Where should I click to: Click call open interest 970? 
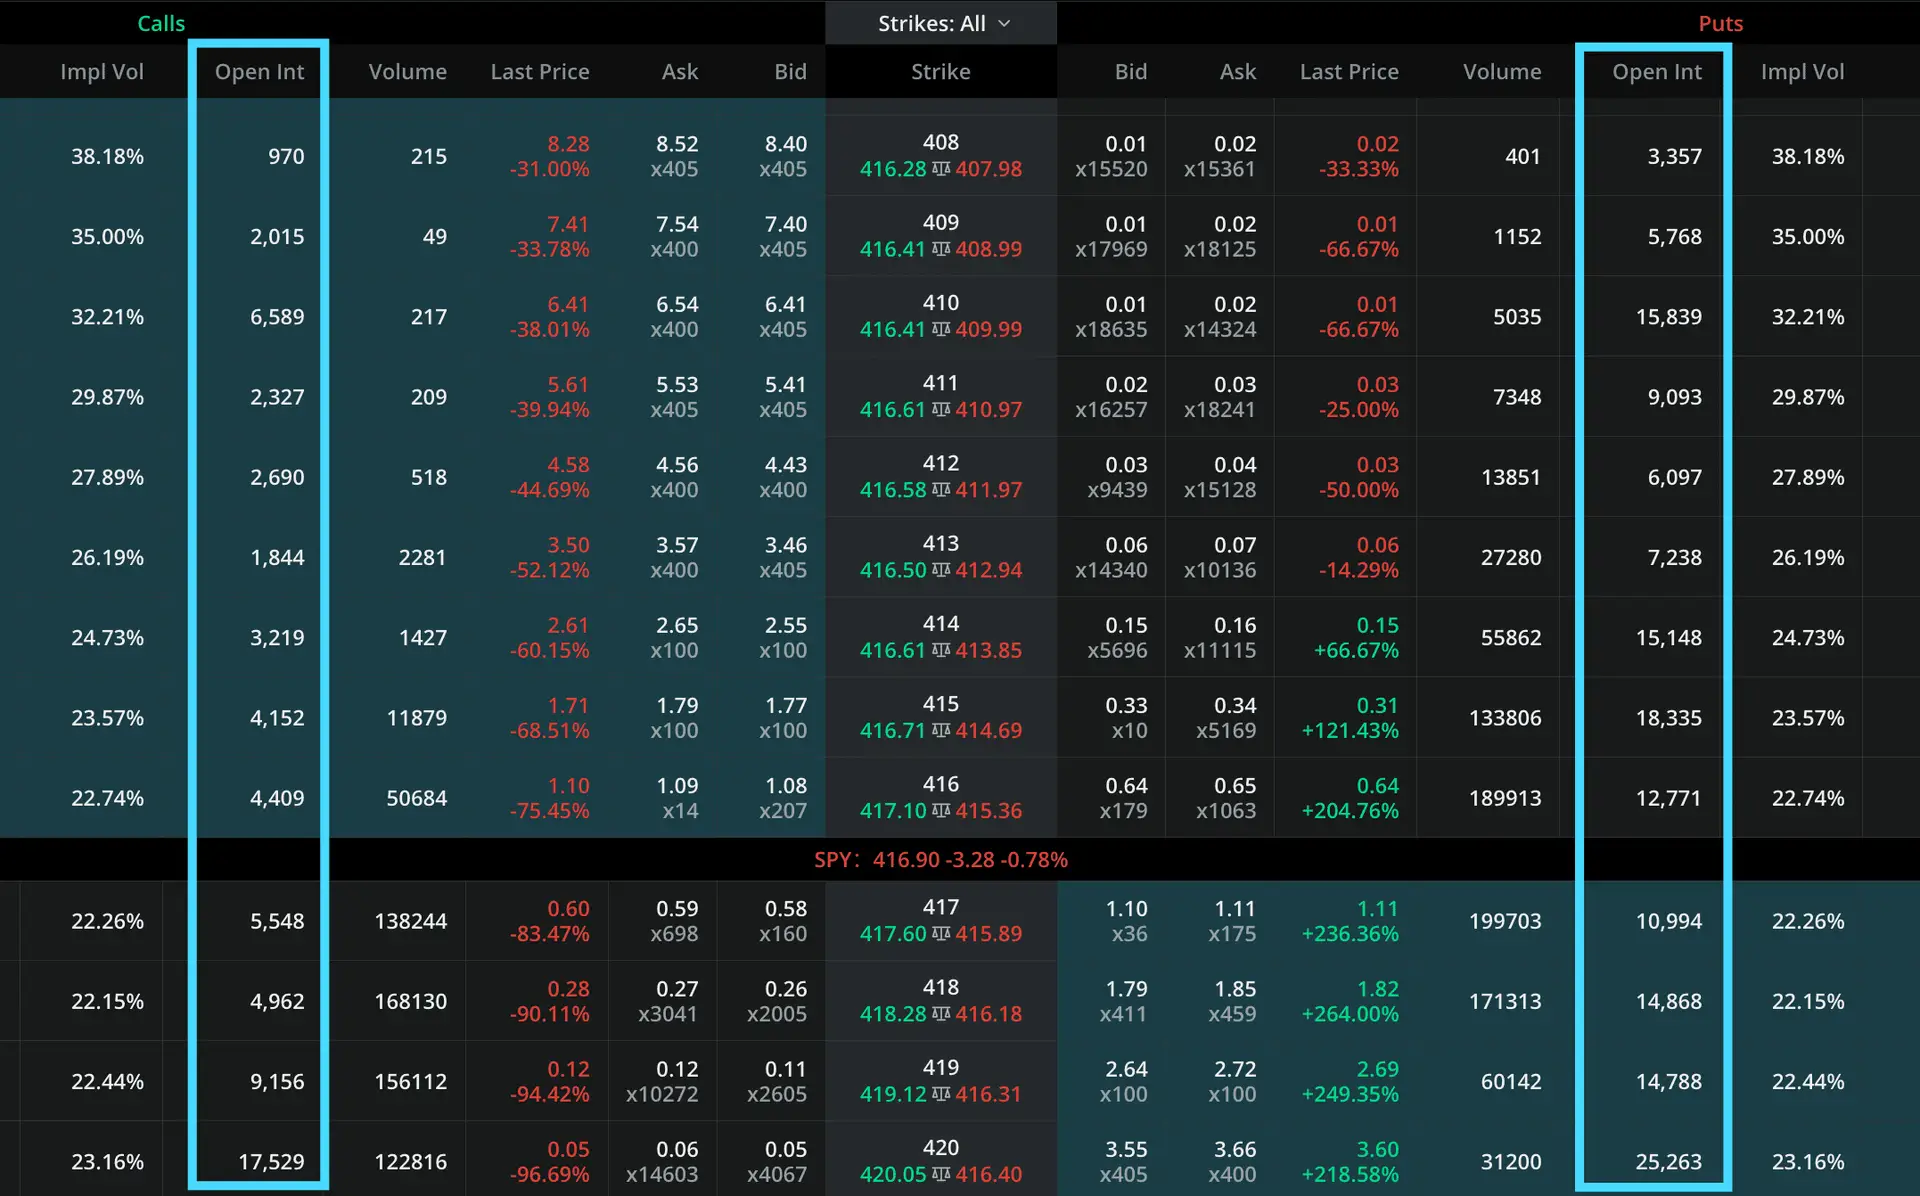click(x=286, y=157)
